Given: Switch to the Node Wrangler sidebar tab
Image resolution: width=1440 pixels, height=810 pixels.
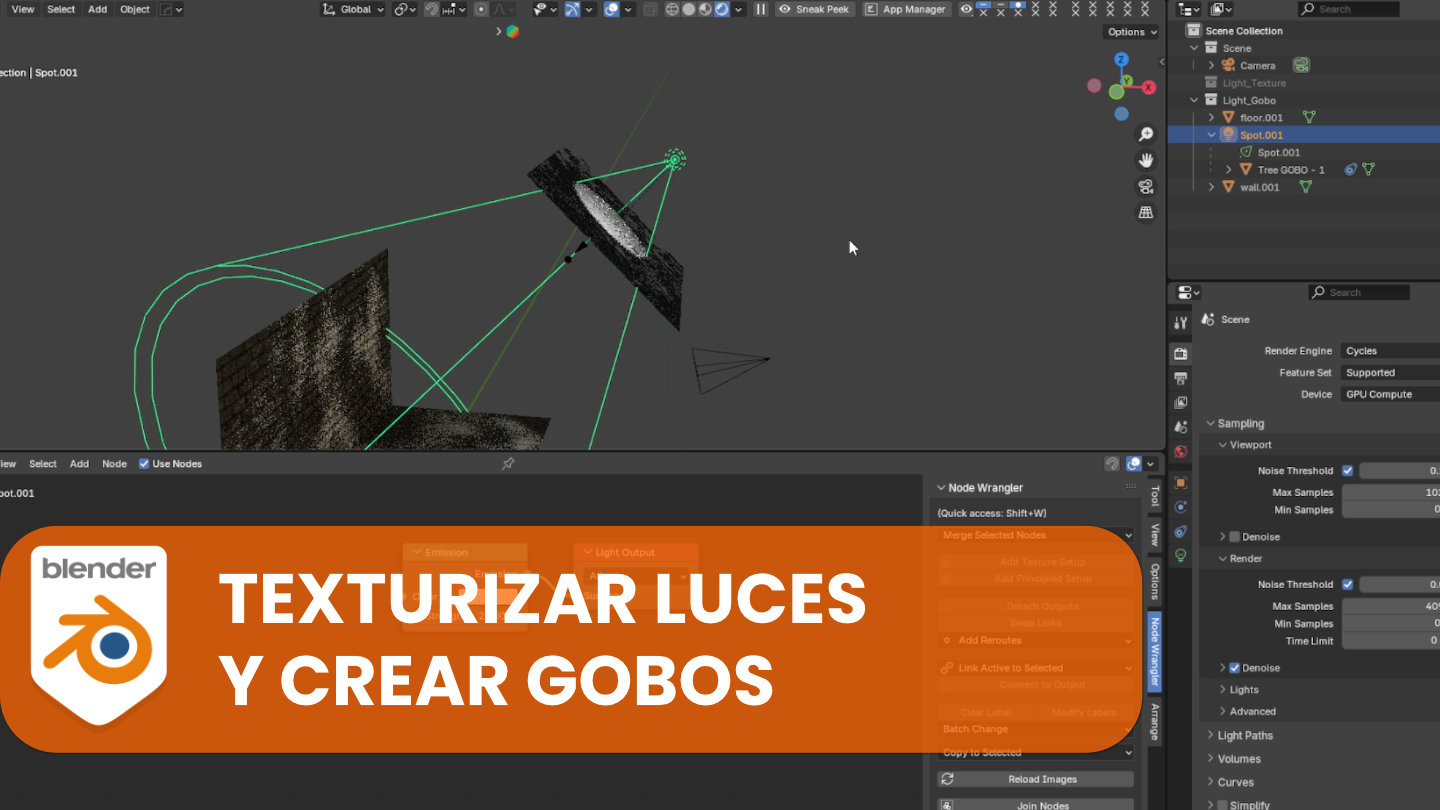Looking at the screenshot, I should [1154, 651].
